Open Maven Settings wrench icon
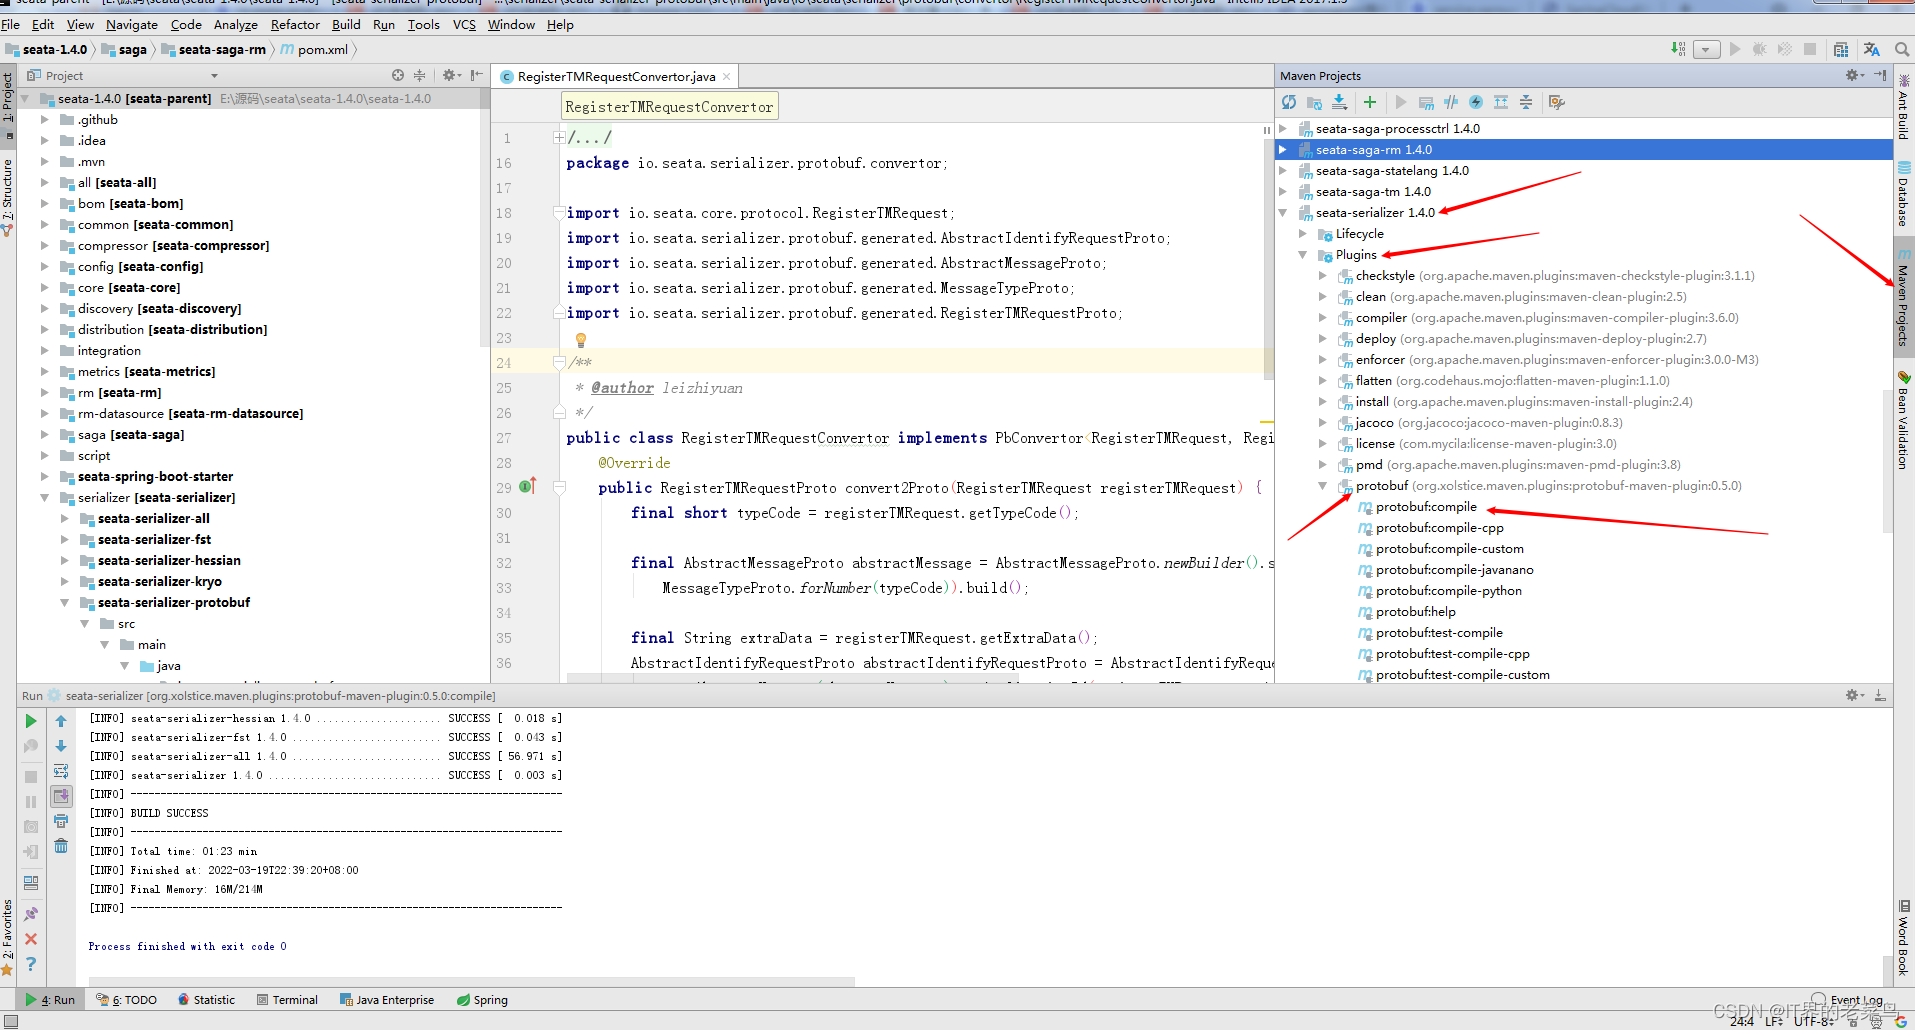Image resolution: width=1915 pixels, height=1030 pixels. point(1555,102)
